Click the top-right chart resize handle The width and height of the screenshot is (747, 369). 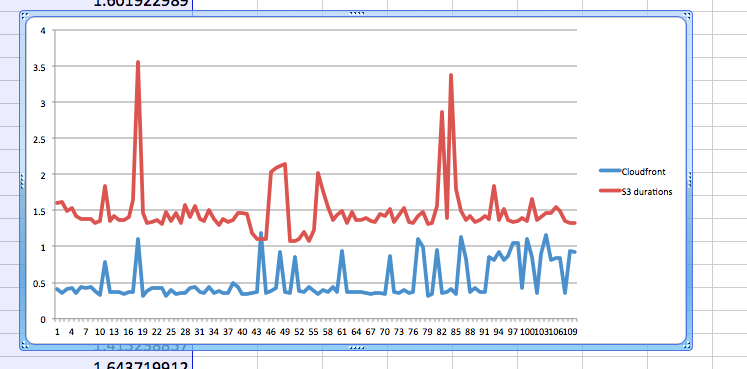[x=687, y=16]
